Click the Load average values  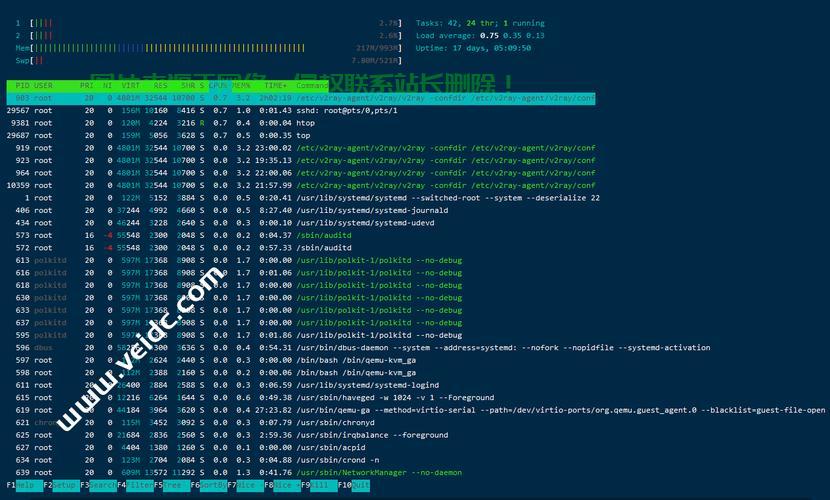(512, 35)
